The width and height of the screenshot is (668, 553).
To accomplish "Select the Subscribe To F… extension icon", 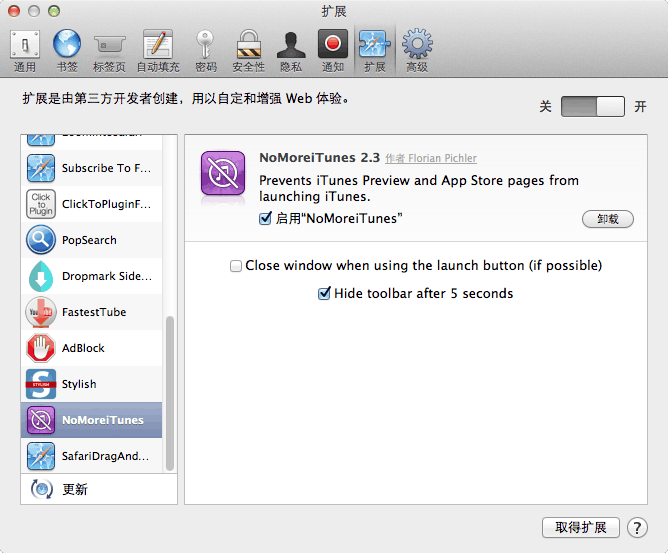I will point(40,168).
